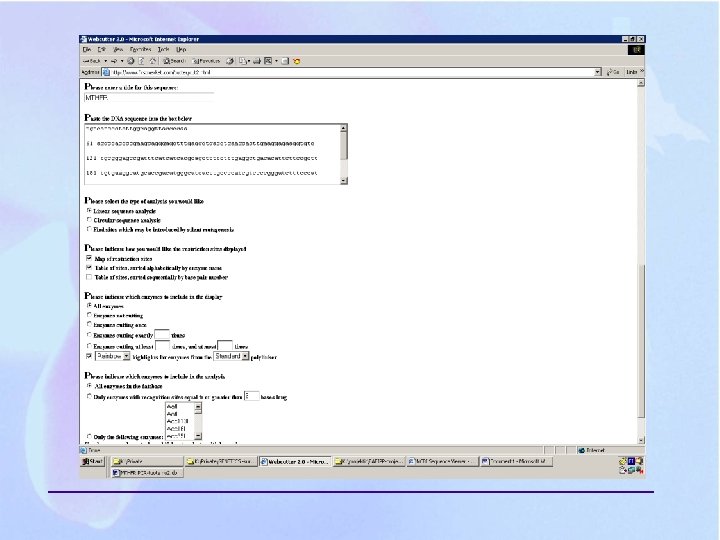Select Enzymes not cutting radio button

pos(89,315)
